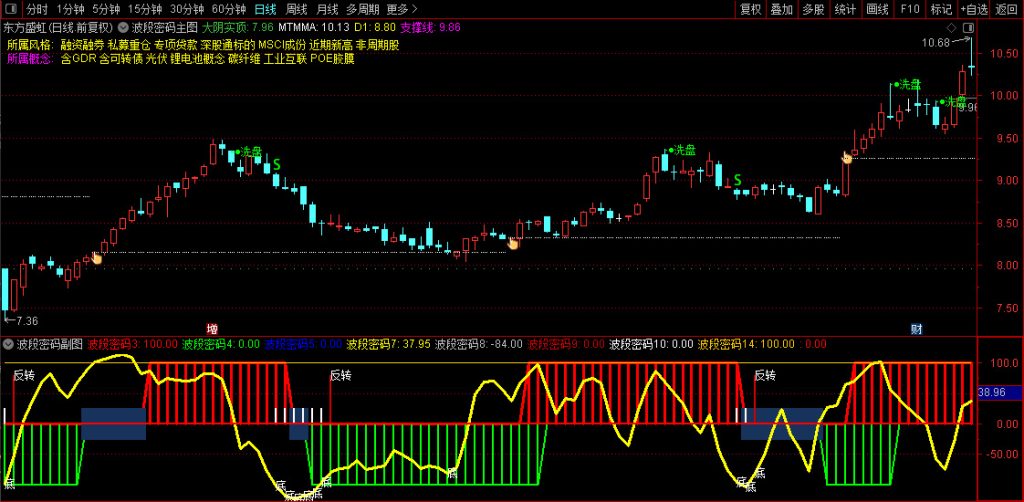
Task: Click the green S sell signal near 9.00
Action: coord(737,180)
